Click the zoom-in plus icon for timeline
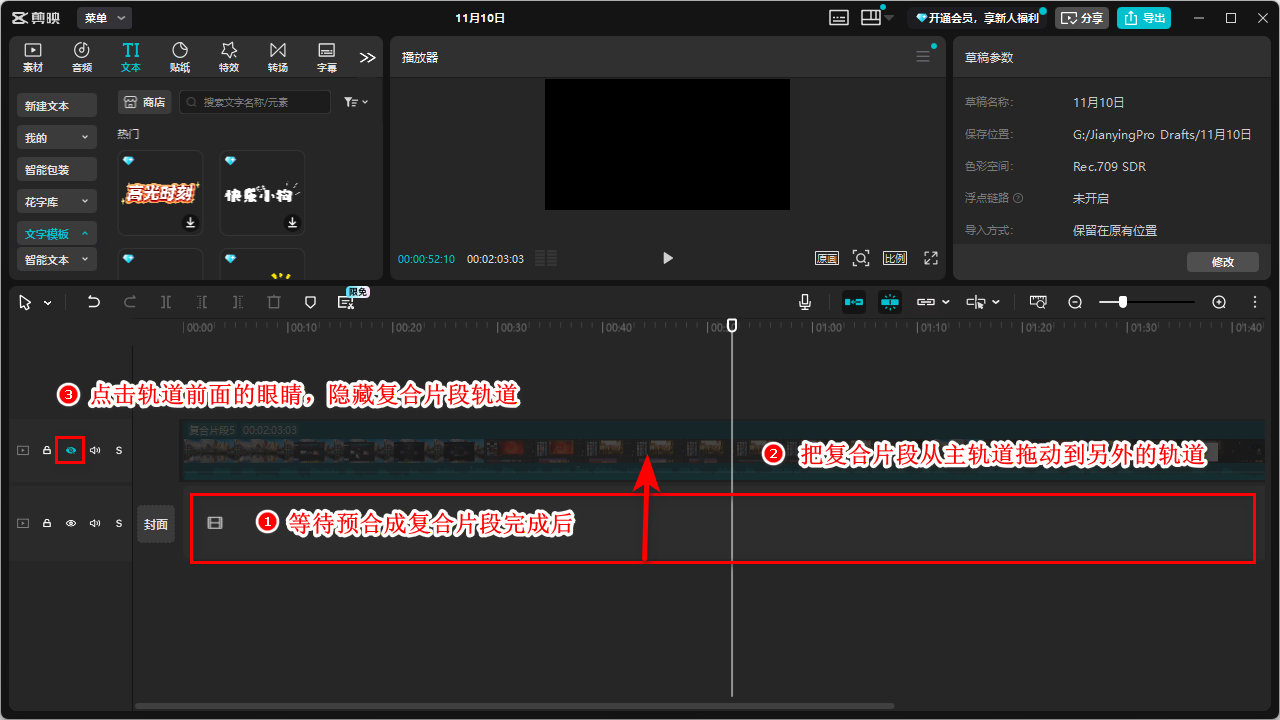 [1219, 302]
